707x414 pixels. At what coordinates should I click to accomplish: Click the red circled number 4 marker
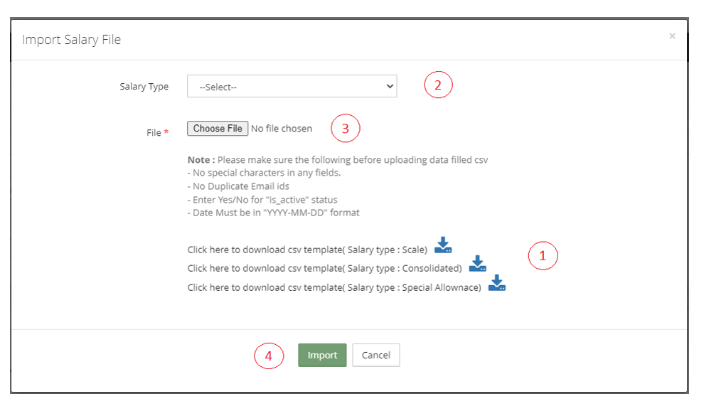(268, 355)
